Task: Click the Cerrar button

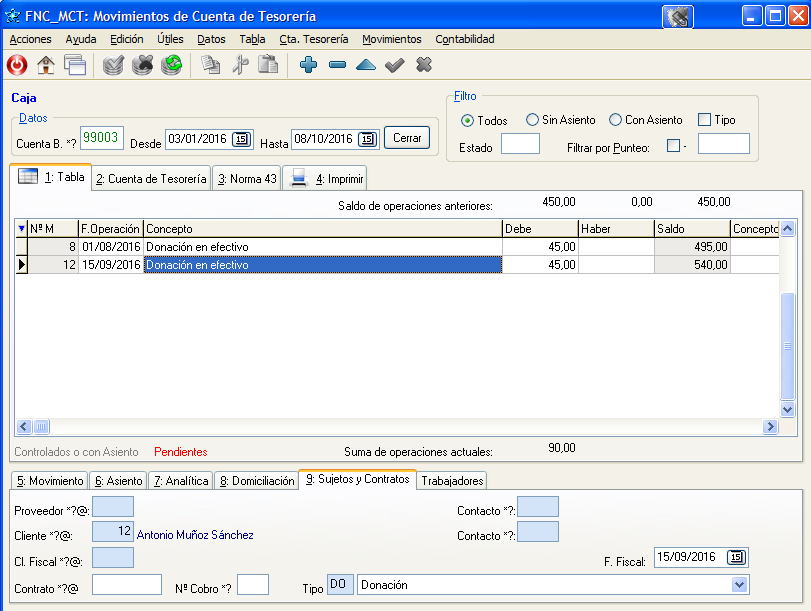Action: 407,138
